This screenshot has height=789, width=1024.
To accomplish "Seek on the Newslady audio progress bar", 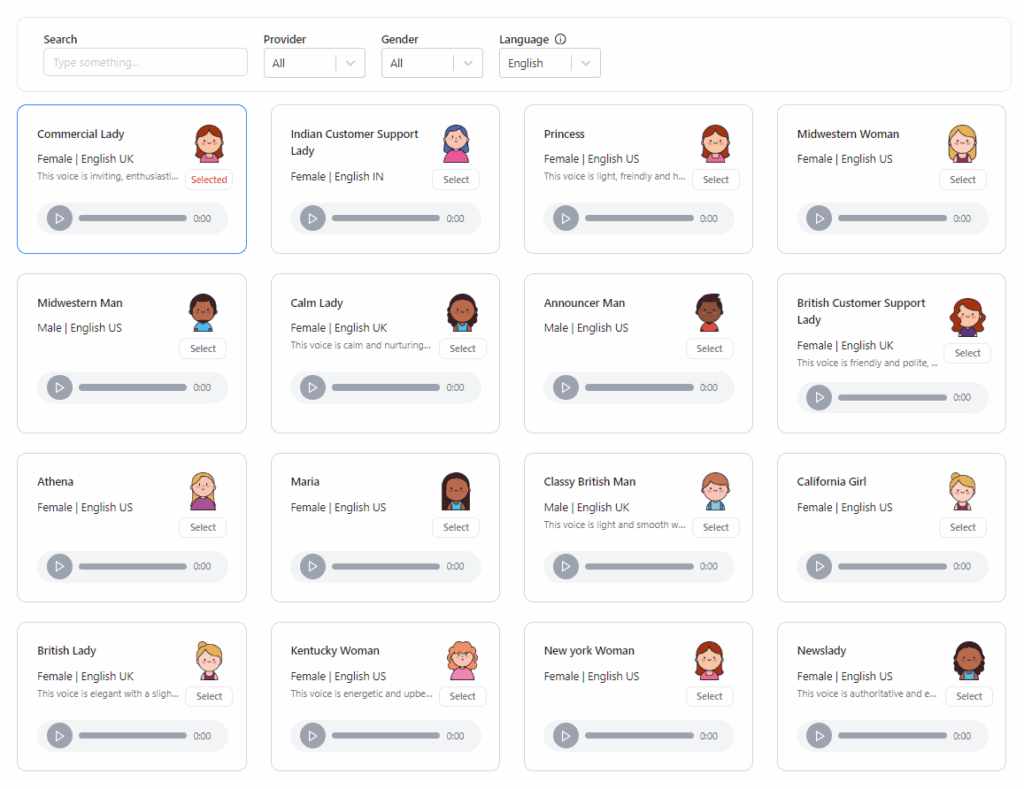I will [x=892, y=735].
